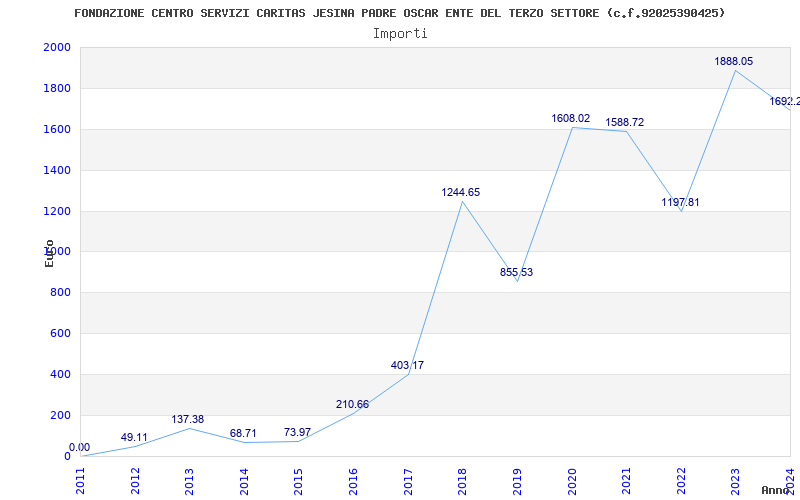
Task: Select the 210.66 data label
Action: click(x=352, y=404)
